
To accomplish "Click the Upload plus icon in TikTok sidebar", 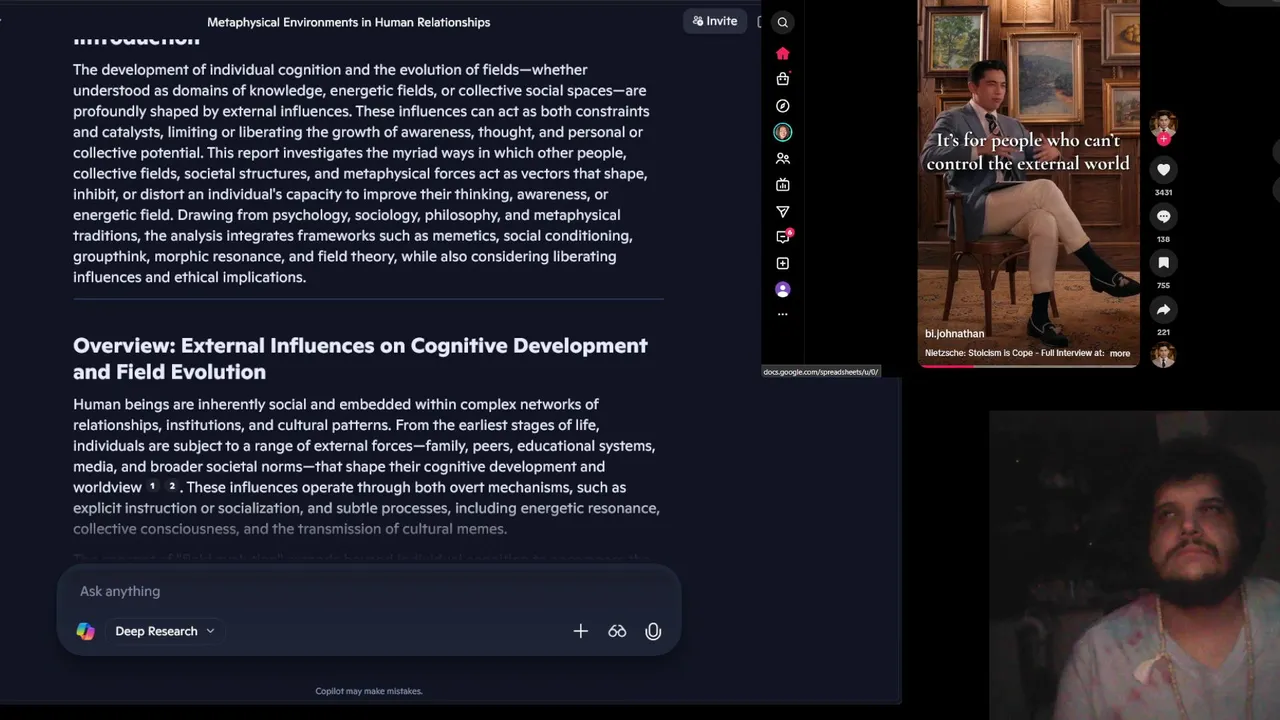I will [783, 263].
